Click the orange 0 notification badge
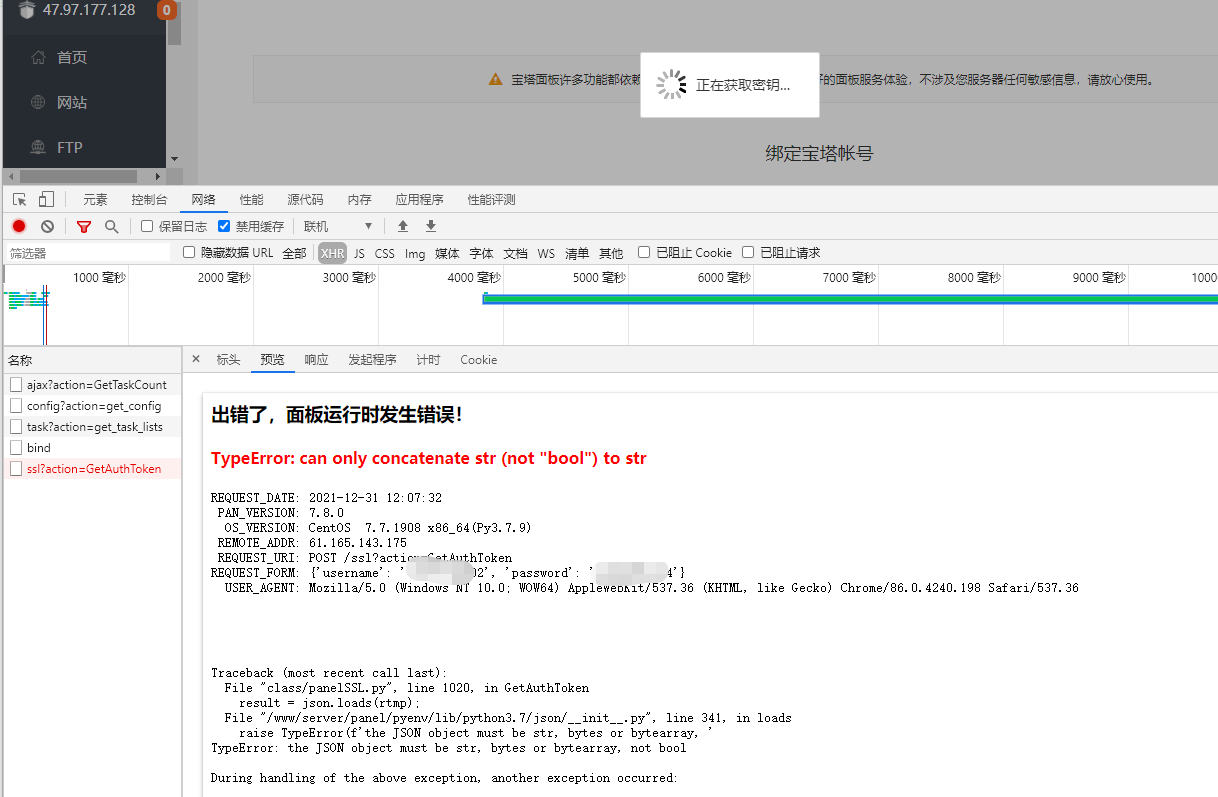This screenshot has width=1218, height=797. pos(167,10)
